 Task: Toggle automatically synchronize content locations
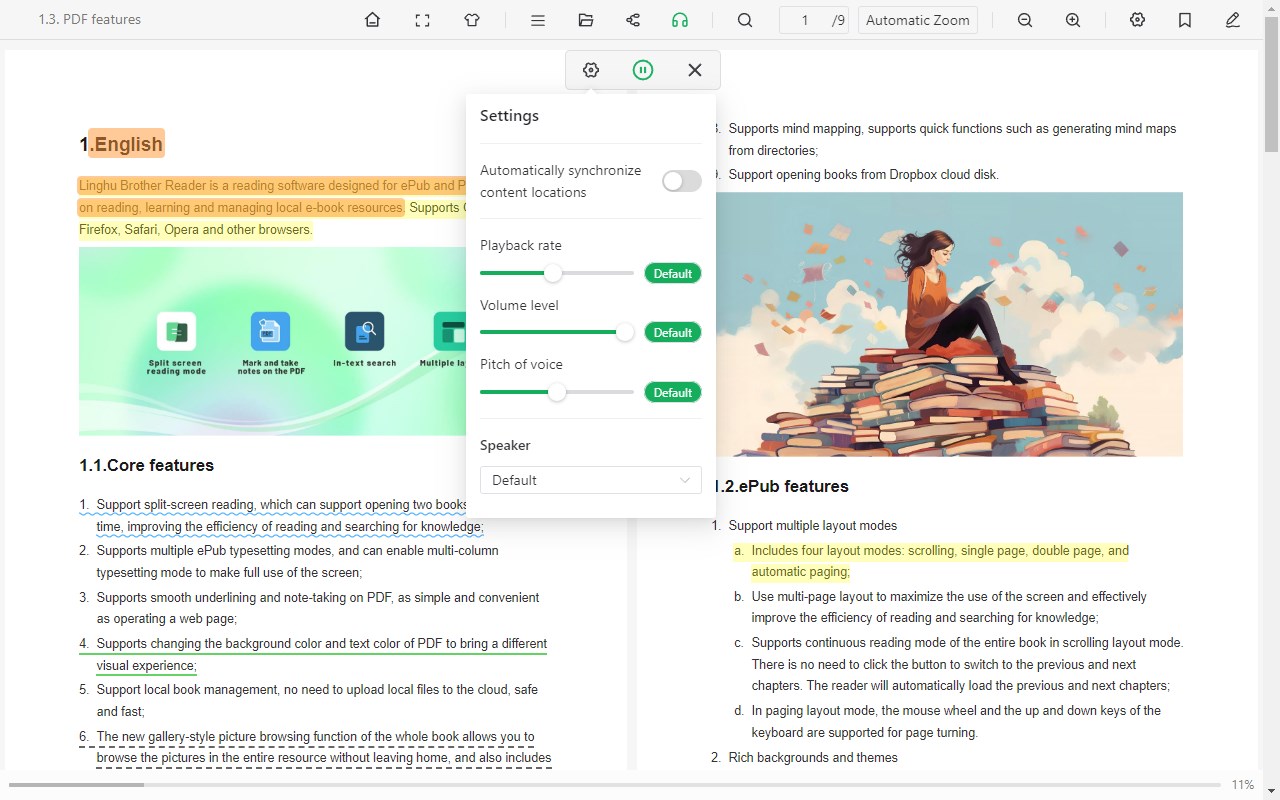pos(682,181)
